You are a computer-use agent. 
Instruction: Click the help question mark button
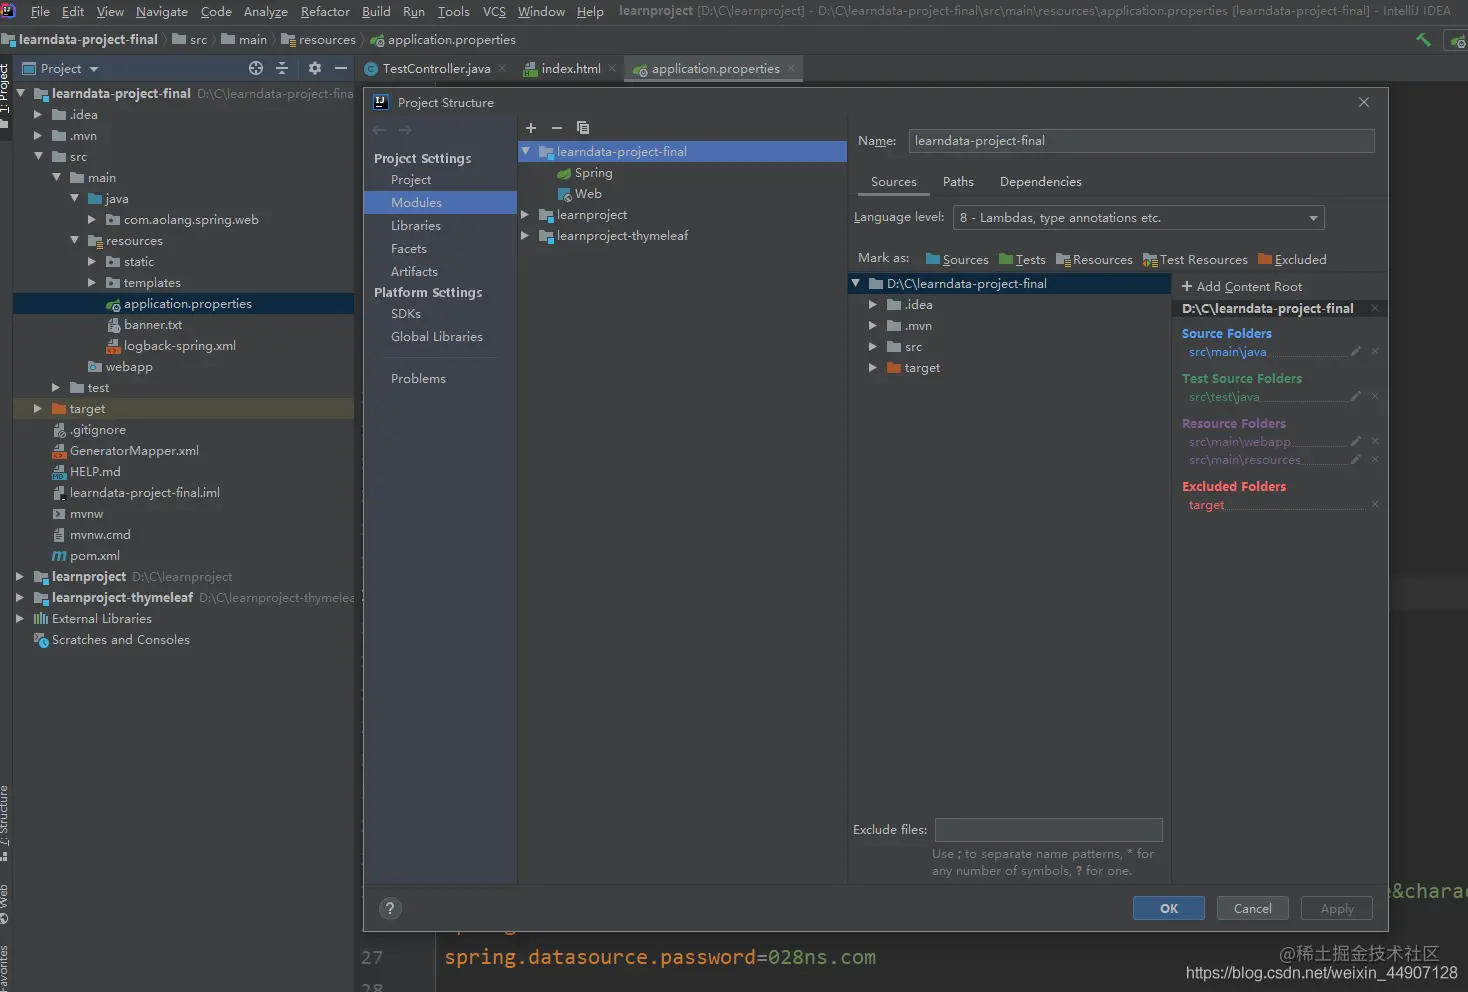[390, 908]
